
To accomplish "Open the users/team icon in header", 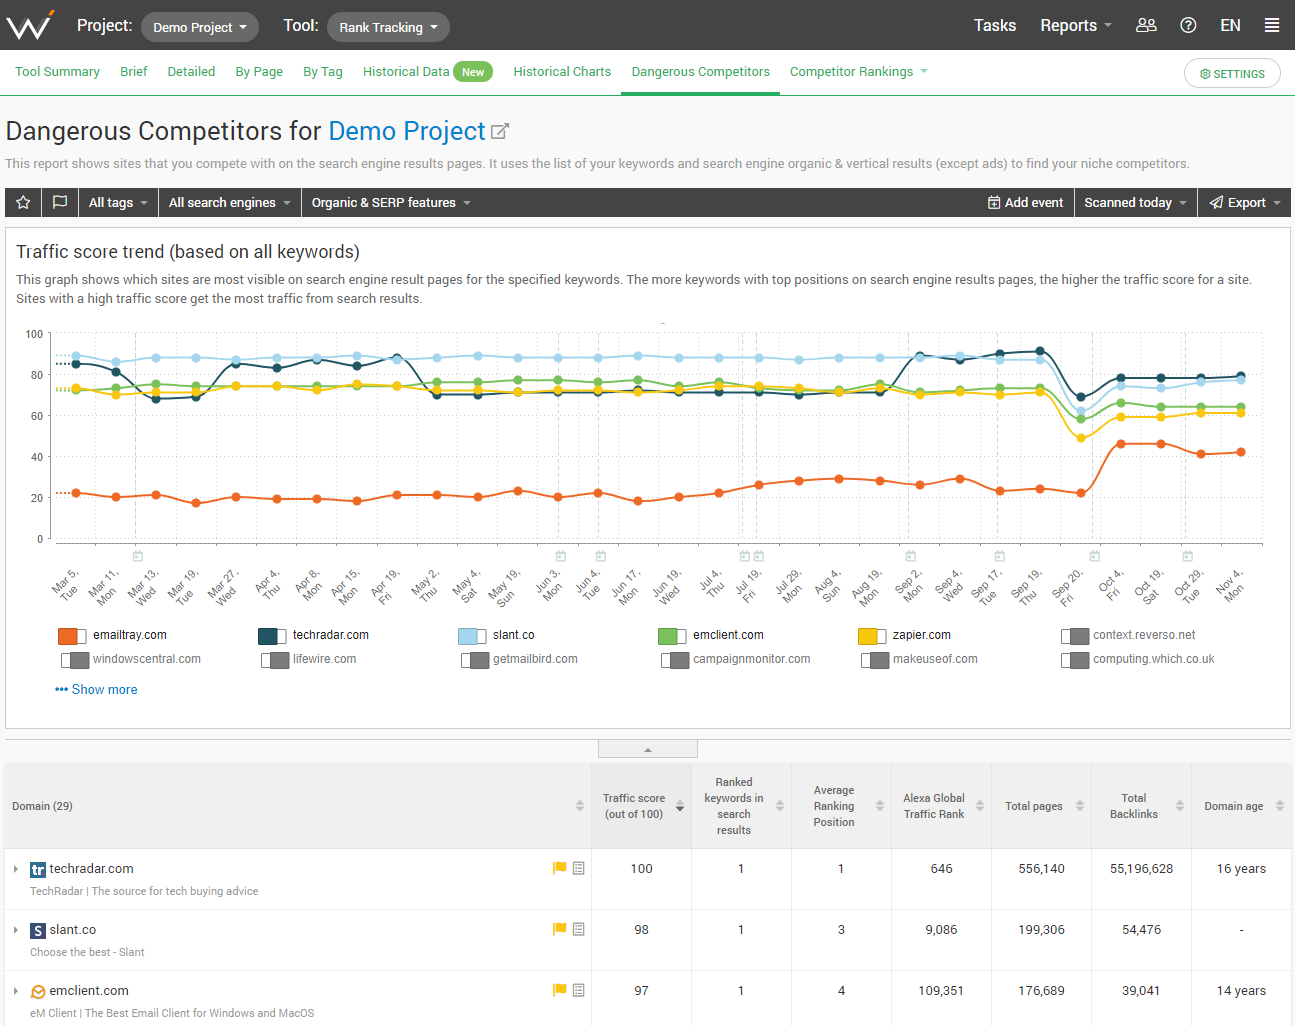I will tap(1146, 25).
